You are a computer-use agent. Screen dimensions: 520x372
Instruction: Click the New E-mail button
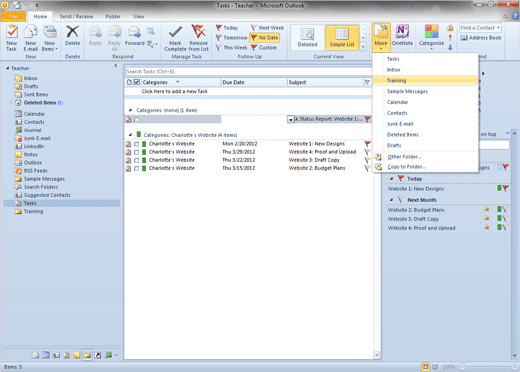click(x=30, y=38)
